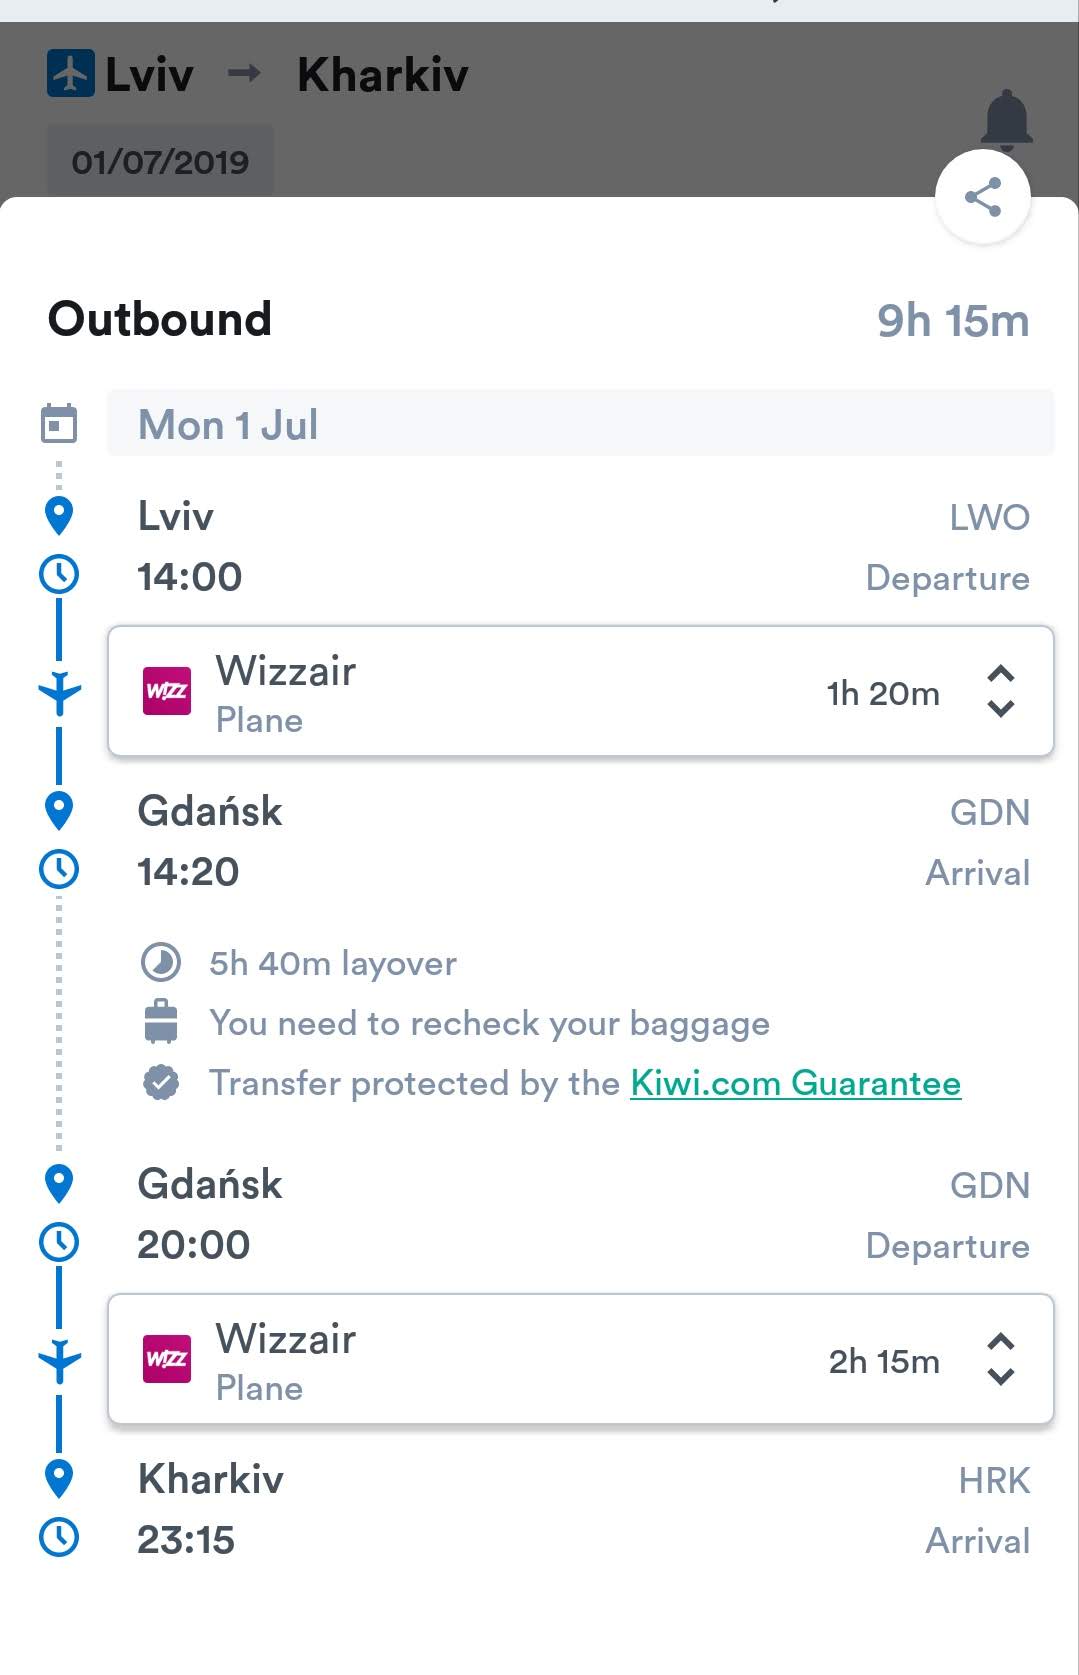1079x1675 pixels.
Task: Tap the 14:00 departure clock icon
Action: (59, 575)
